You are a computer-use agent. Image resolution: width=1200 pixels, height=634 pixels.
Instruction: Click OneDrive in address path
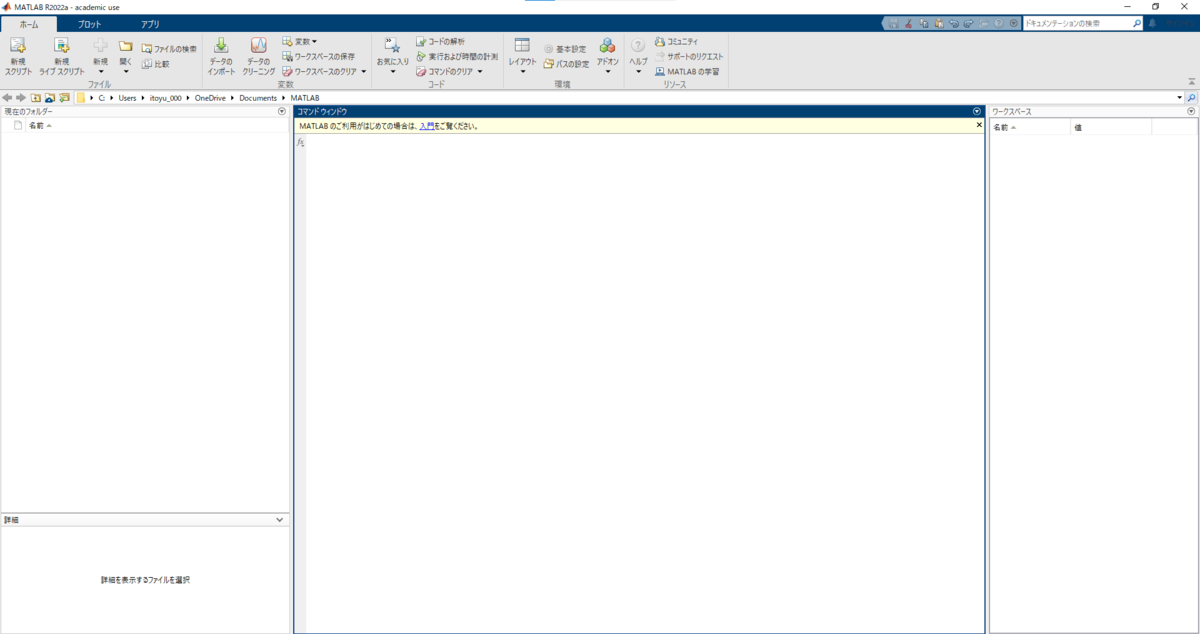click(211, 98)
